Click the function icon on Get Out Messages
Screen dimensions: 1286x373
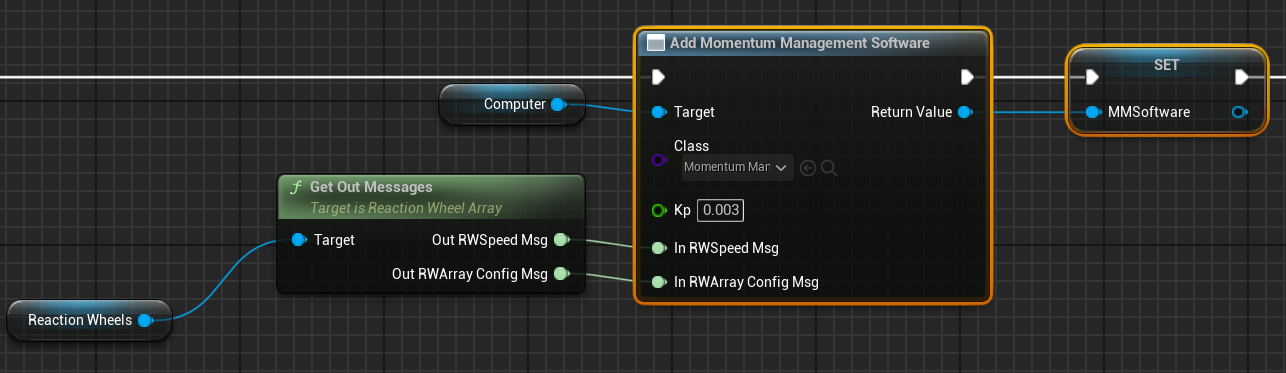(295, 187)
